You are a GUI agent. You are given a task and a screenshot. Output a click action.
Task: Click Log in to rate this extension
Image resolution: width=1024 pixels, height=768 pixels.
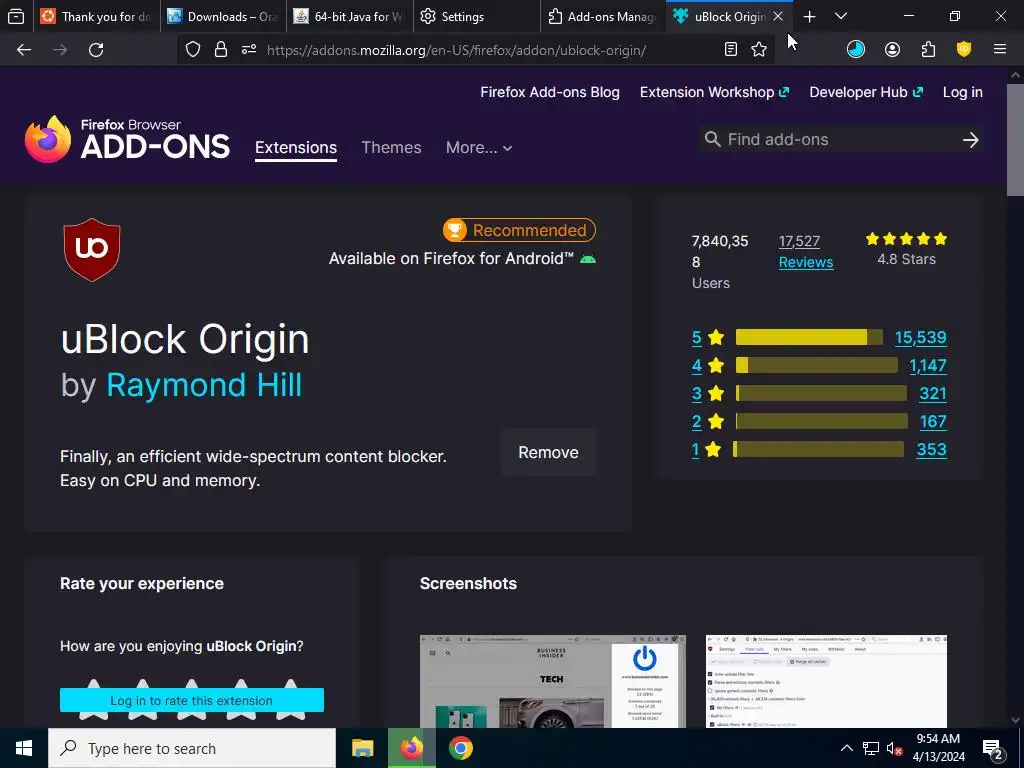point(192,700)
